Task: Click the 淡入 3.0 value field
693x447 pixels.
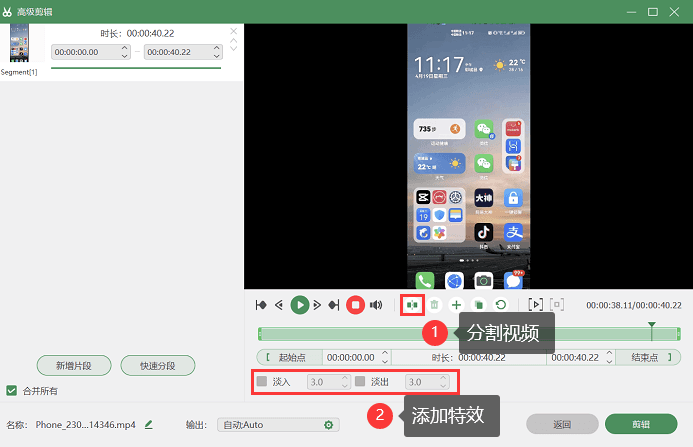Action: pos(329,382)
